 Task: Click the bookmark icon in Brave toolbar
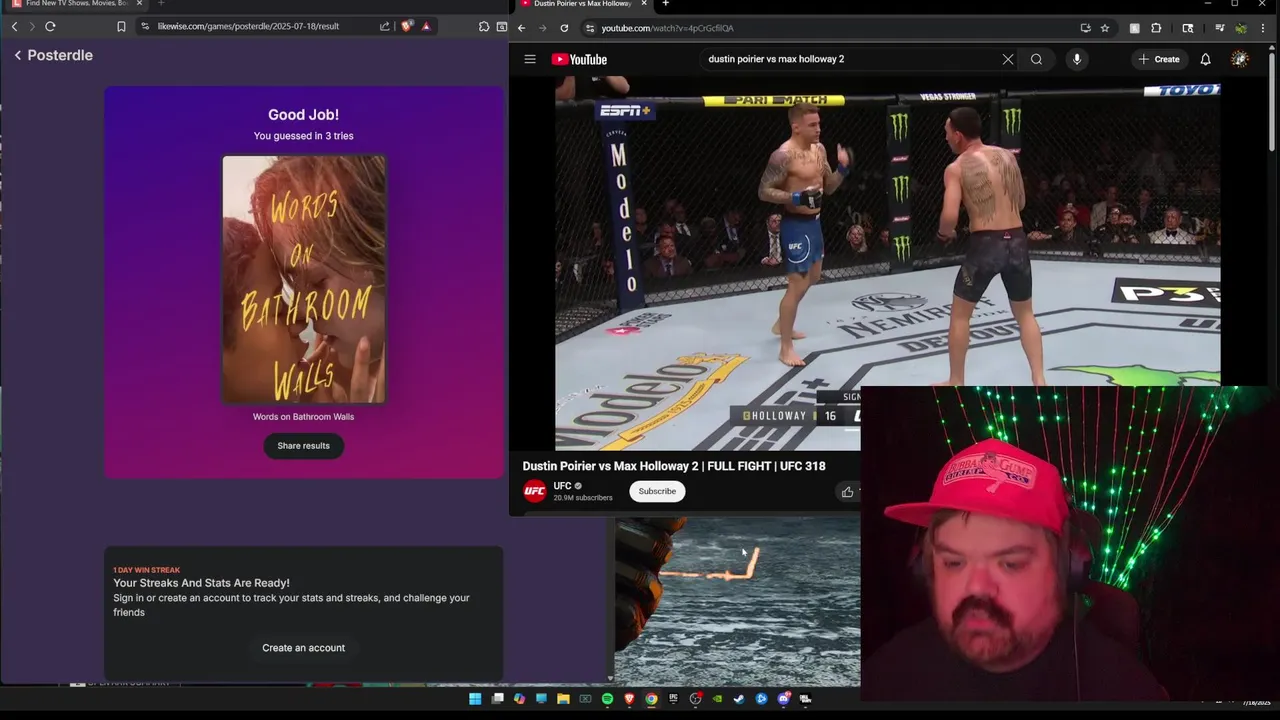(x=121, y=26)
